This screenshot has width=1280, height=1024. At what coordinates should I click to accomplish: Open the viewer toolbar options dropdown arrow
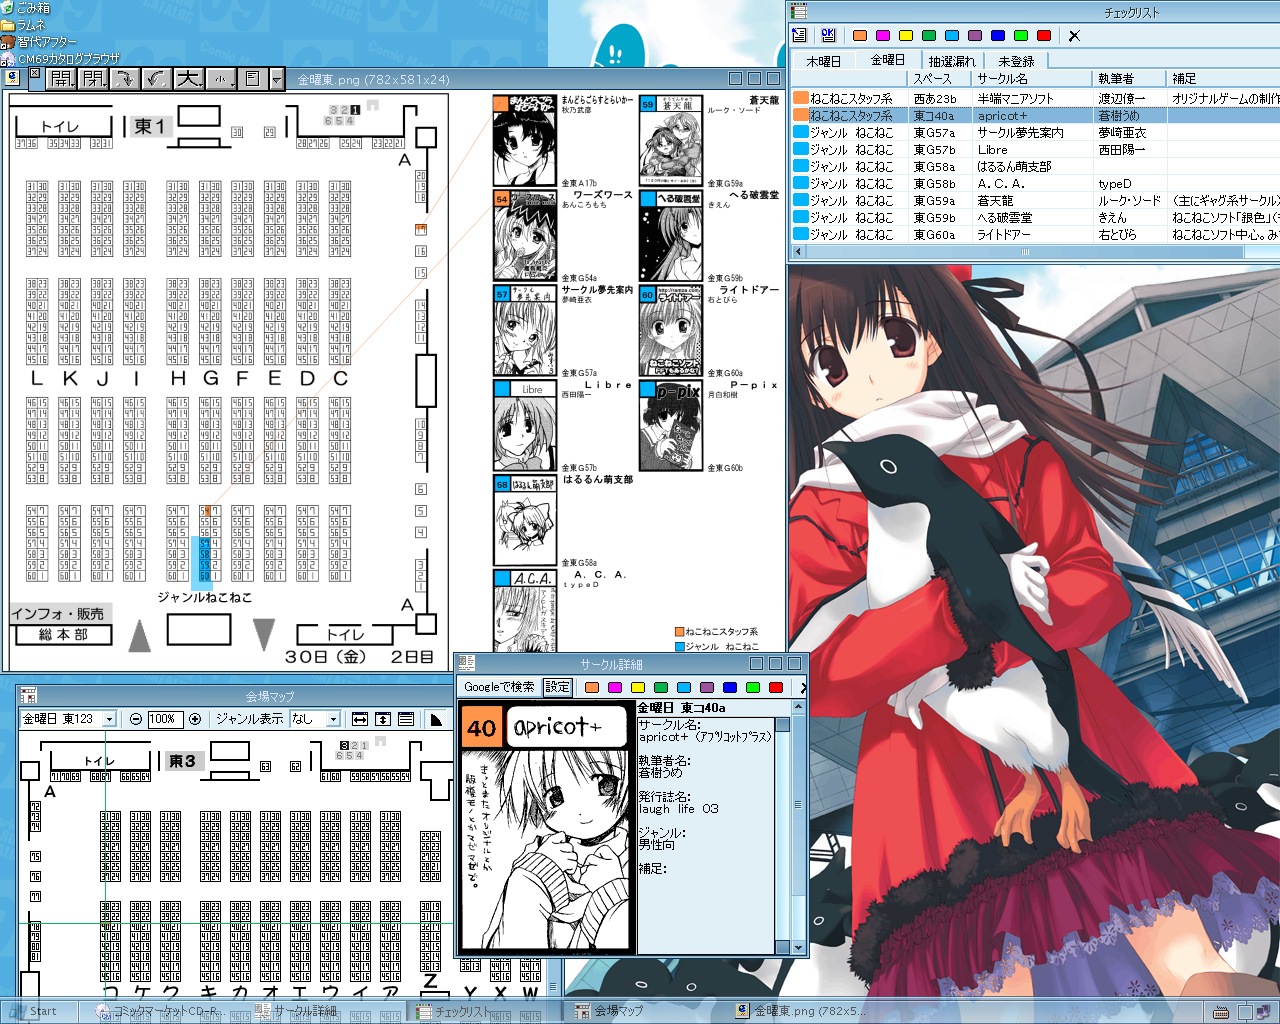pyautogui.click(x=277, y=79)
